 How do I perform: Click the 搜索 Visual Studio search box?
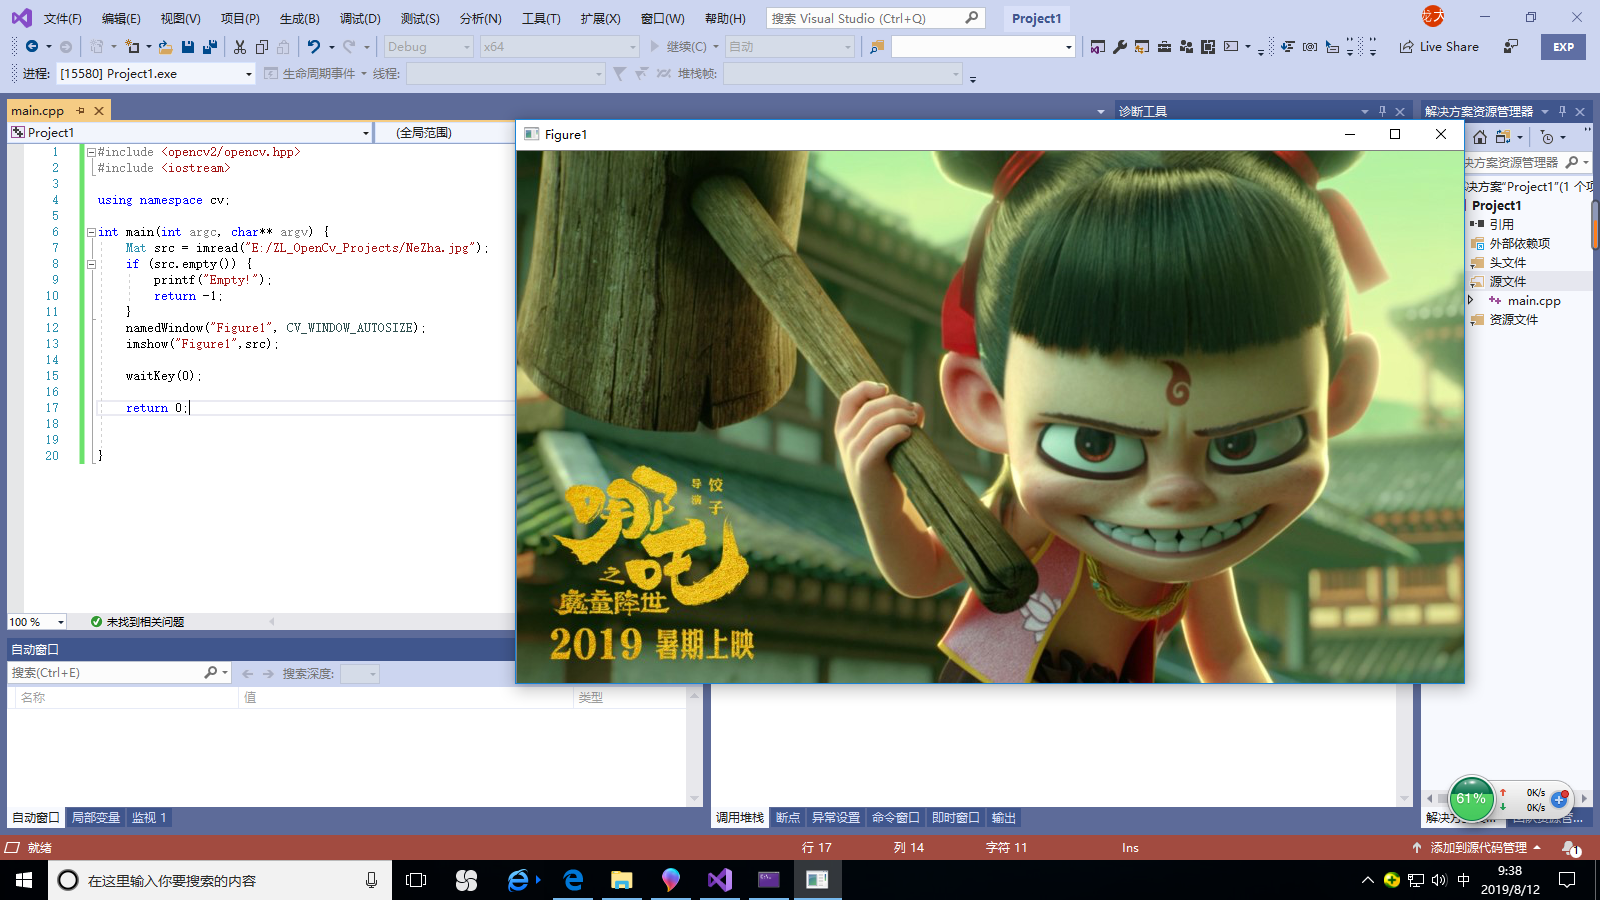[x=875, y=18]
